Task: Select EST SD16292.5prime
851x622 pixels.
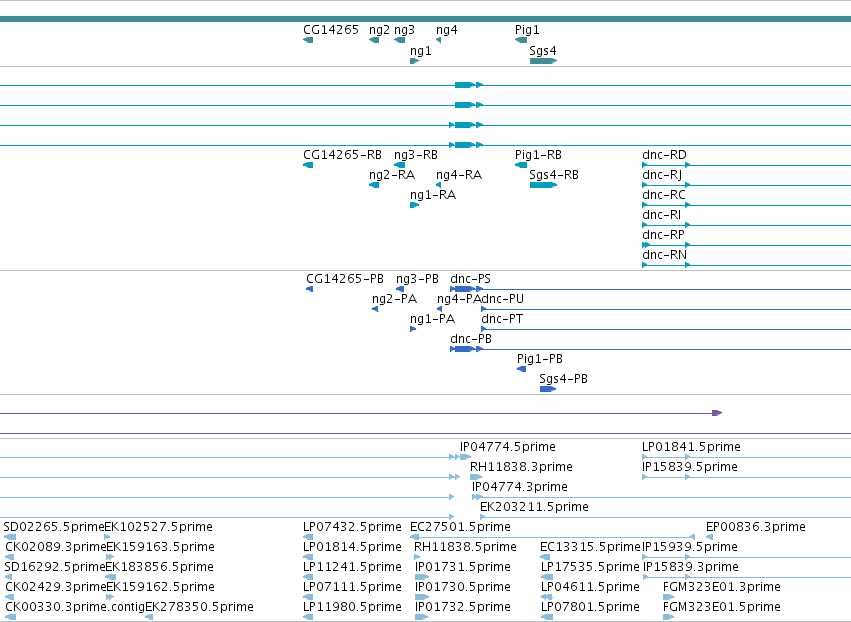Action: 55,567
